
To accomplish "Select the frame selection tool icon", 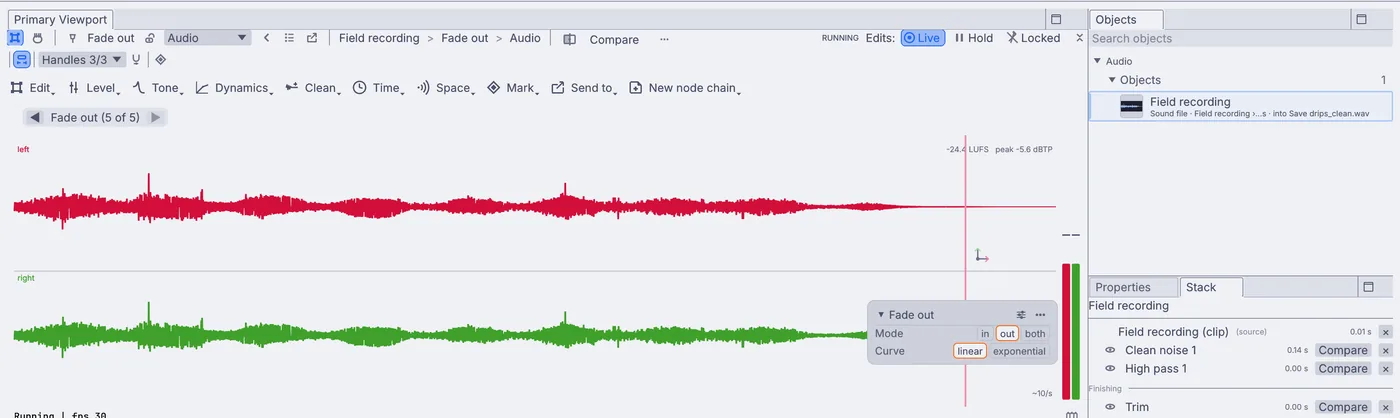I will 16,38.
